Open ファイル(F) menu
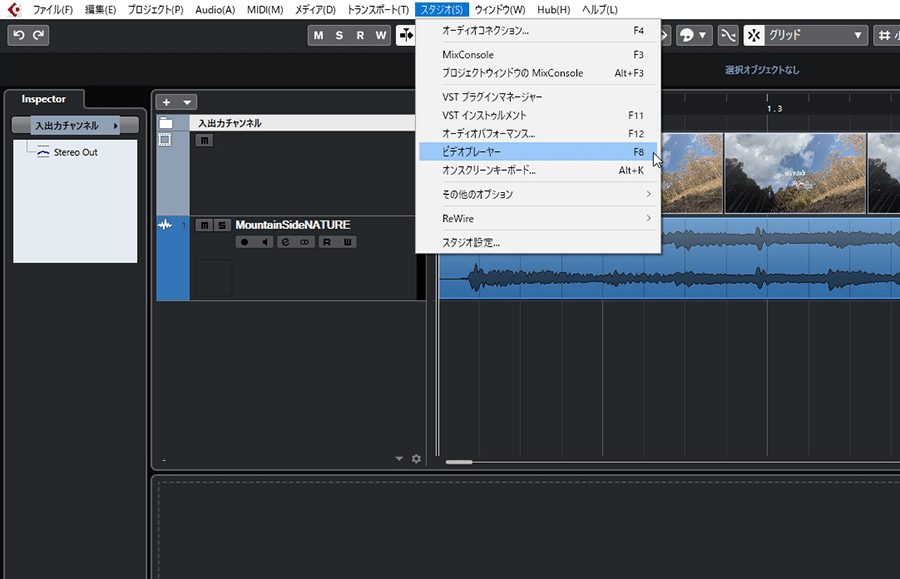 coord(52,10)
